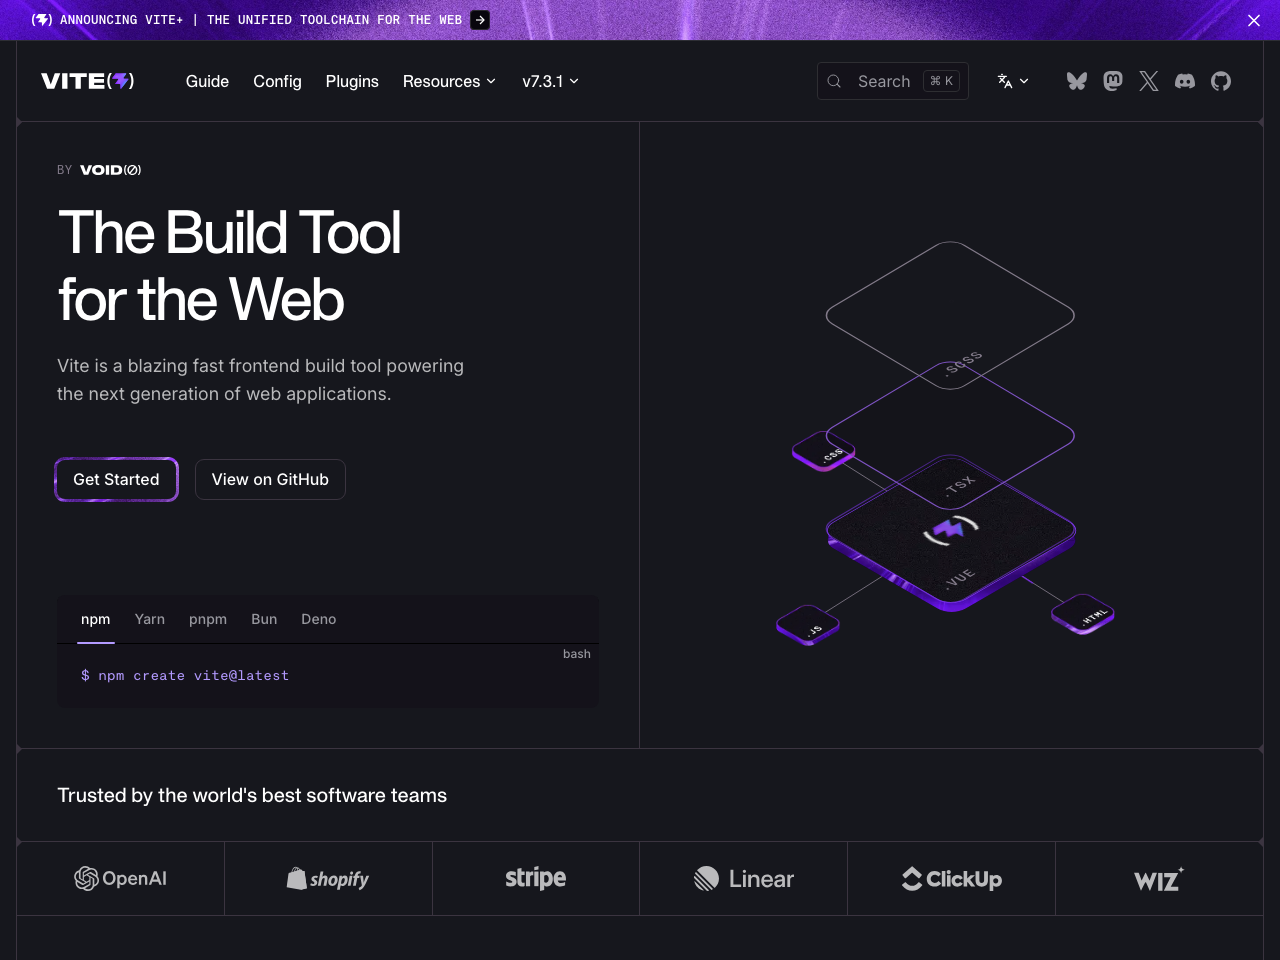The image size is (1280, 960).
Task: Open Vite's Bluesky profile icon
Action: click(1076, 81)
